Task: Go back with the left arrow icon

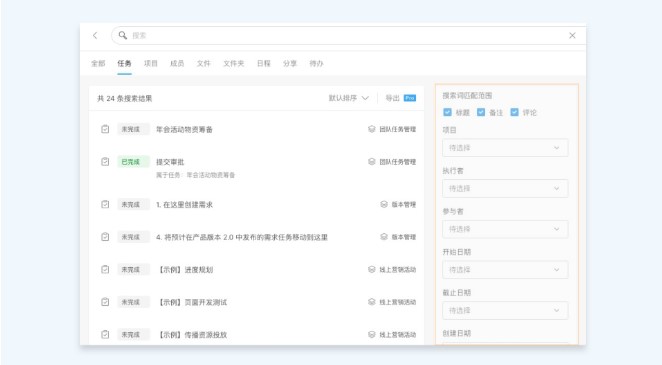Action: (95, 35)
